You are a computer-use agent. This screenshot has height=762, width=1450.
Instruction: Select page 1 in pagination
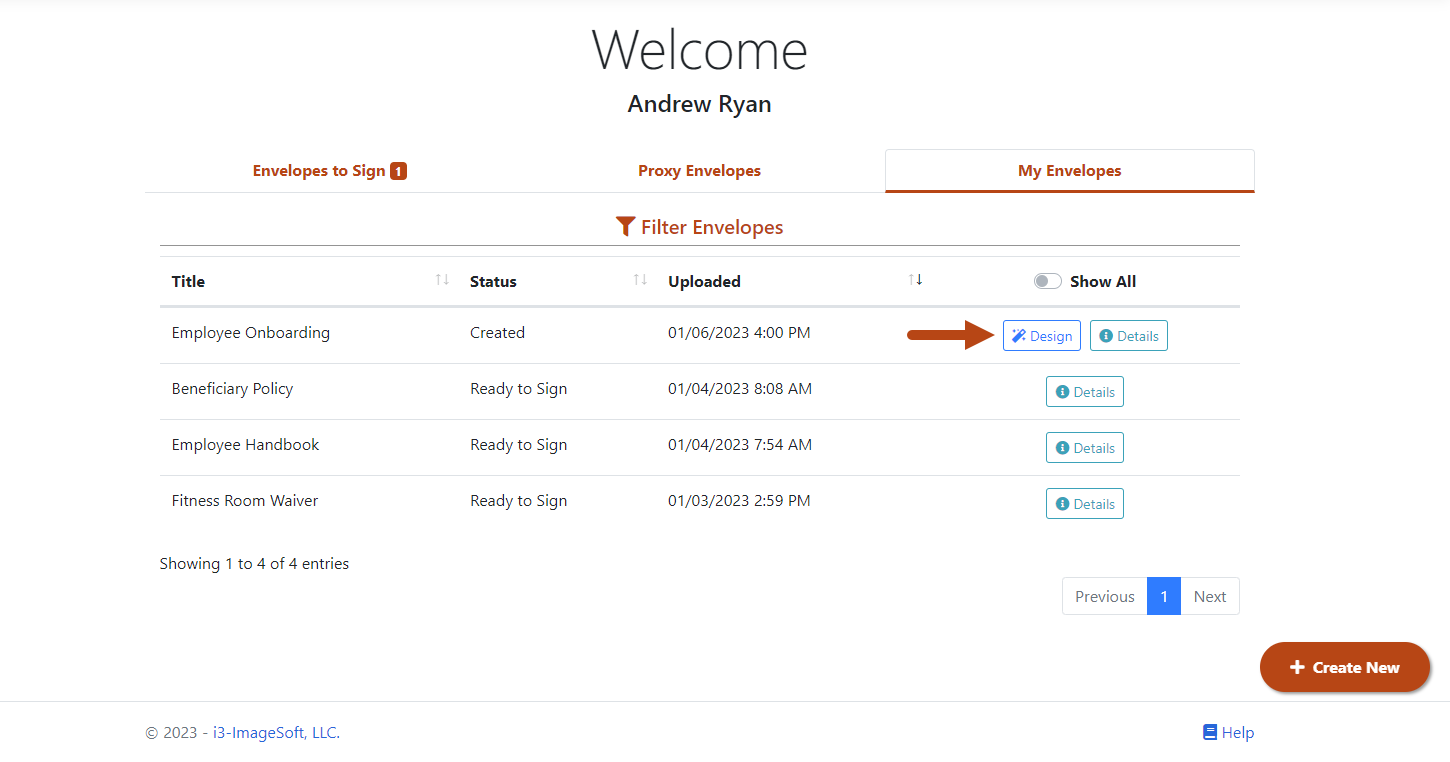(1163, 596)
